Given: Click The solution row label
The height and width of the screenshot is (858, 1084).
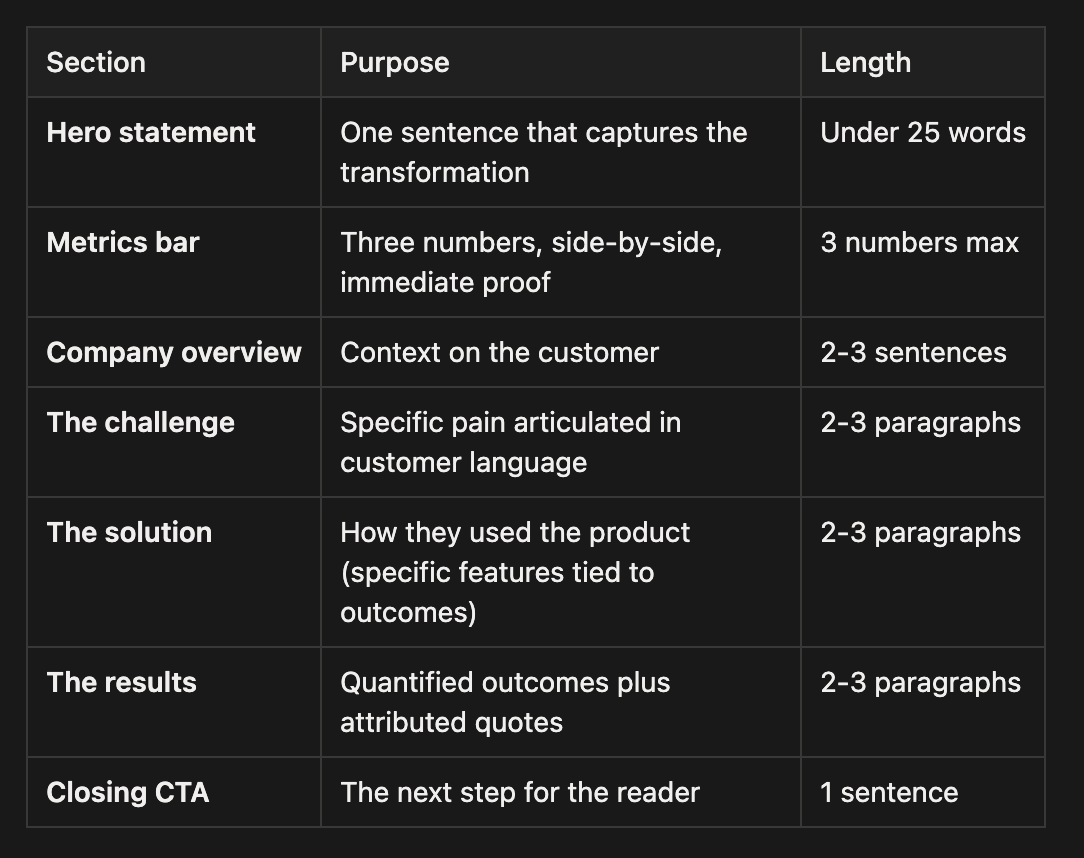Looking at the screenshot, I should pos(129,532).
